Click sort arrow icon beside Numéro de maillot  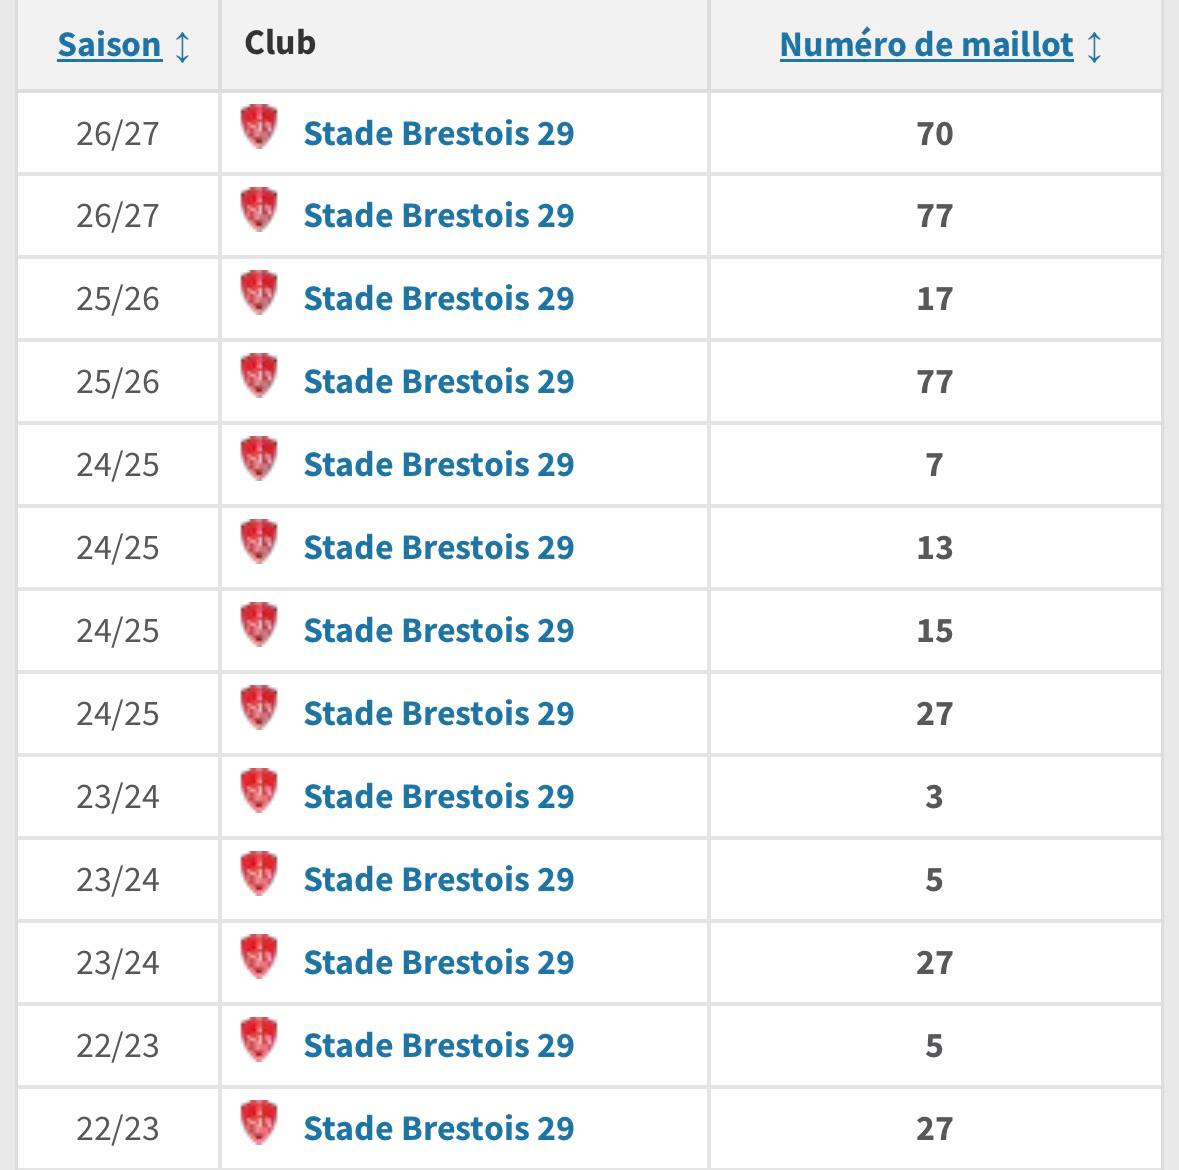tap(1094, 47)
